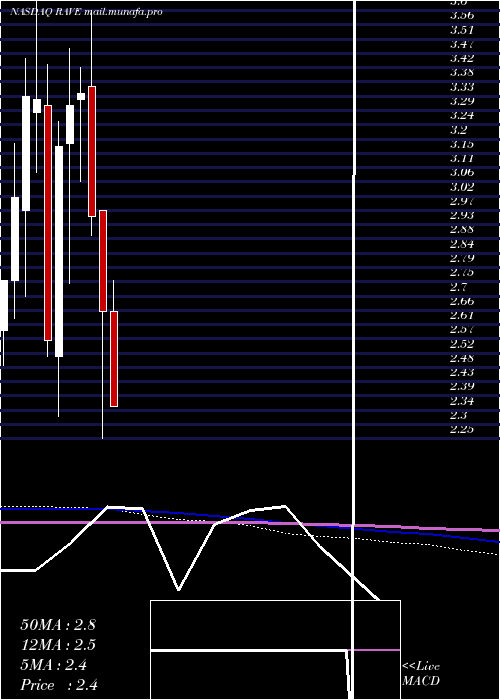
Task: Select the 3.47 price axis label
Action: coord(462,44)
